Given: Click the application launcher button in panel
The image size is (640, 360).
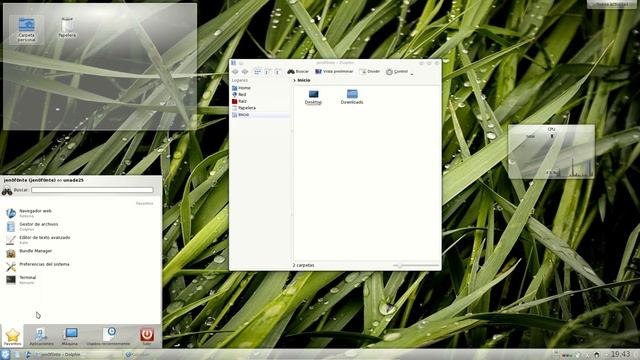Looking at the screenshot, I should tap(5, 354).
